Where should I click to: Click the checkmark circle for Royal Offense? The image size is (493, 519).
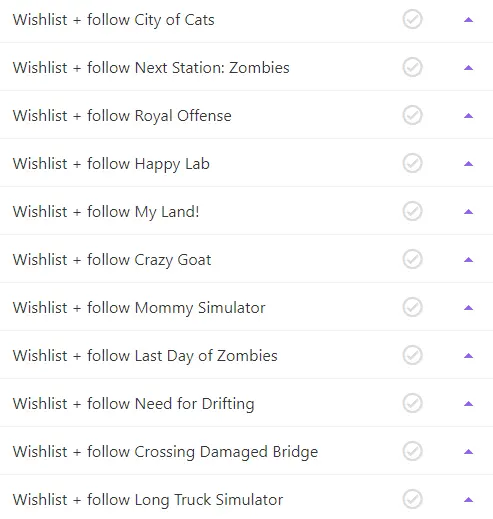(x=412, y=116)
